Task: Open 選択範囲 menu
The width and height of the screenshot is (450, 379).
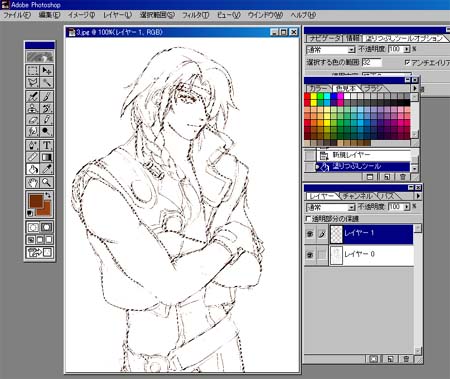Action: click(x=157, y=15)
